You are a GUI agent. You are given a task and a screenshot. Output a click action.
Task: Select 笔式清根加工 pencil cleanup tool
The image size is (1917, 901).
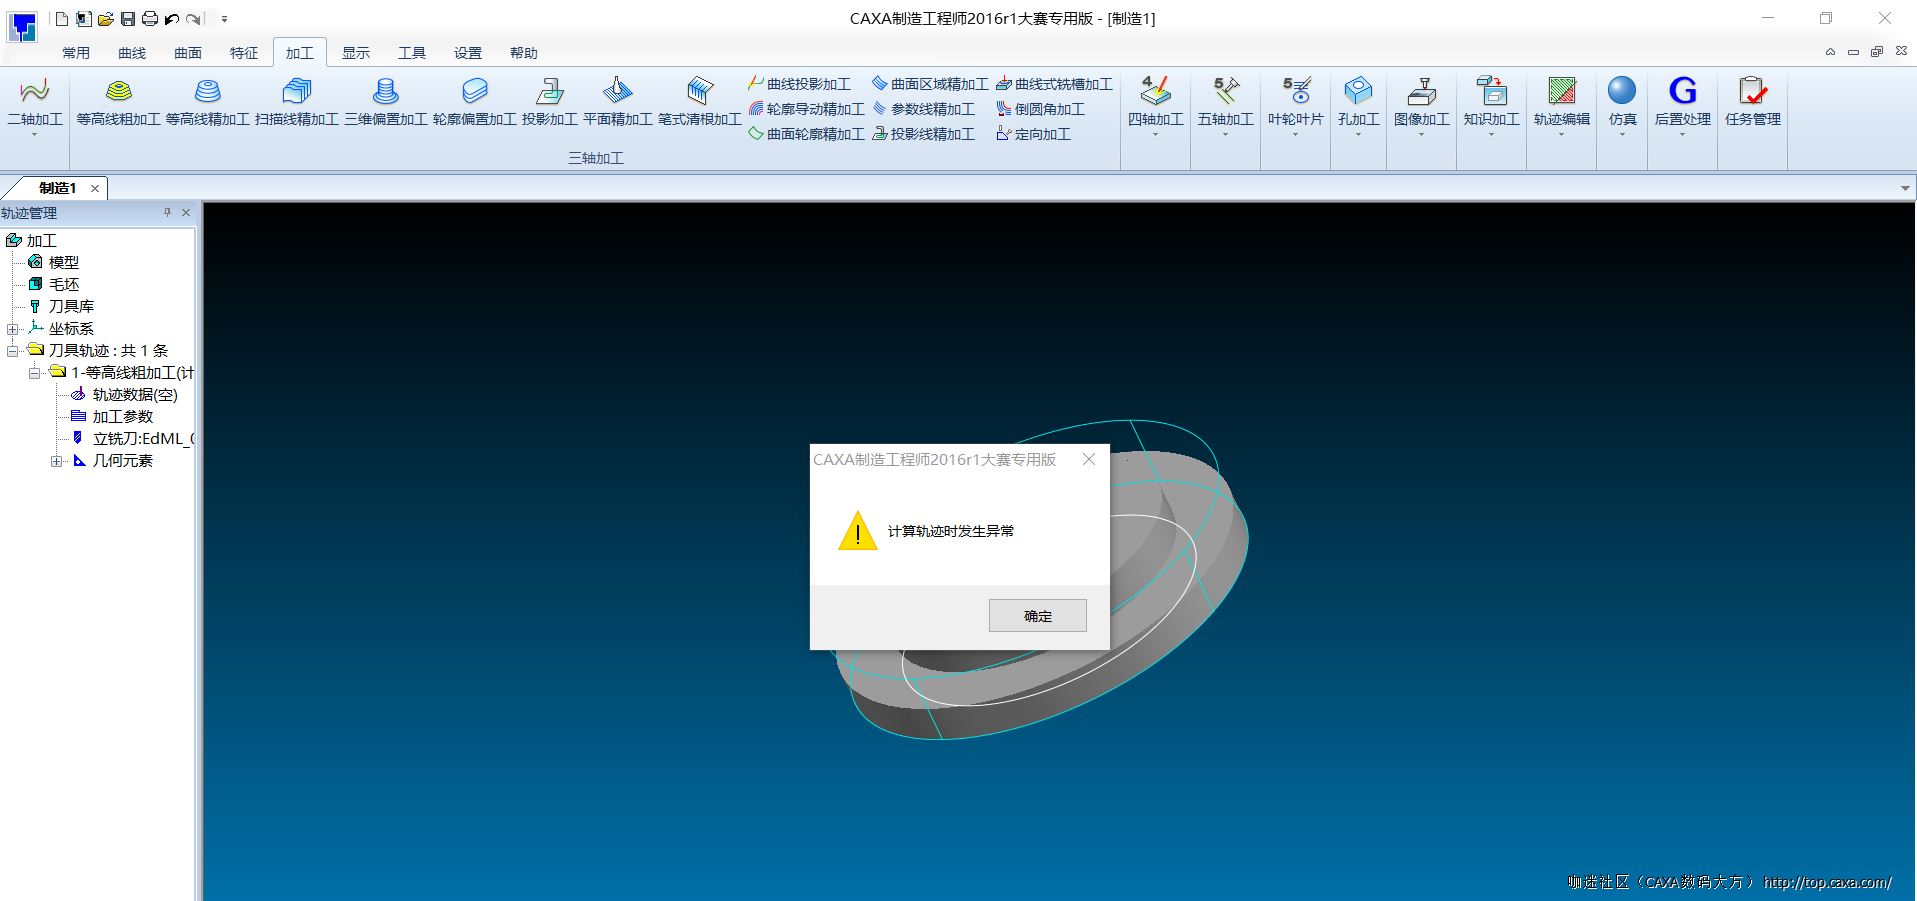click(x=699, y=102)
